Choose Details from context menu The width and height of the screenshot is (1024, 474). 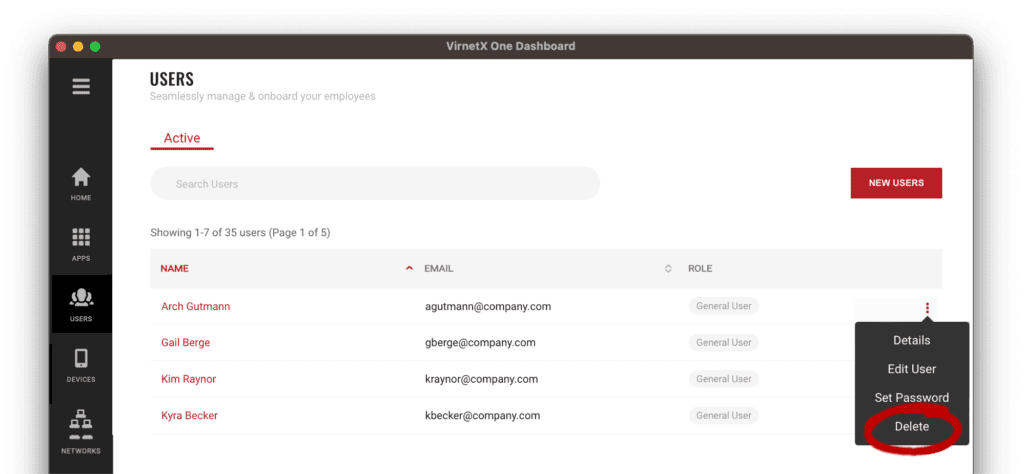911,341
